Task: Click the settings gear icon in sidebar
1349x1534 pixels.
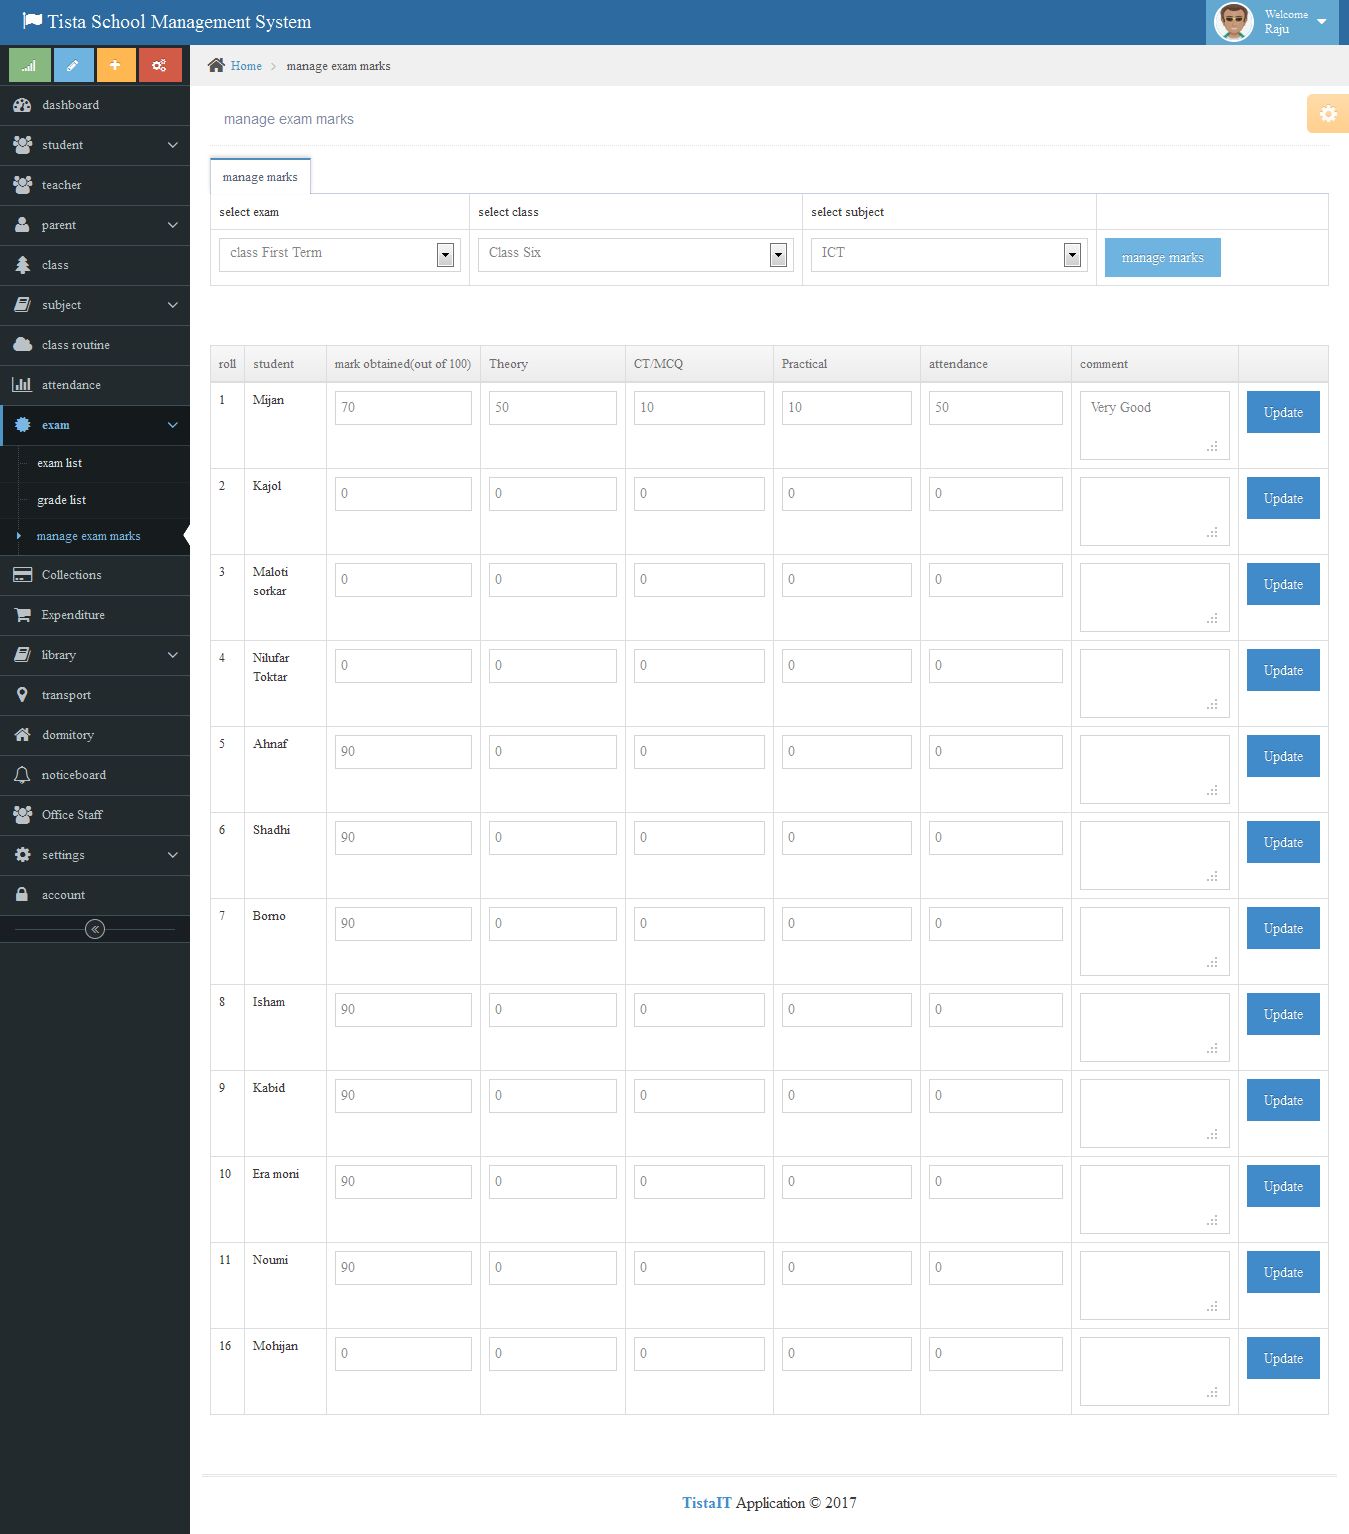Action: 22,855
